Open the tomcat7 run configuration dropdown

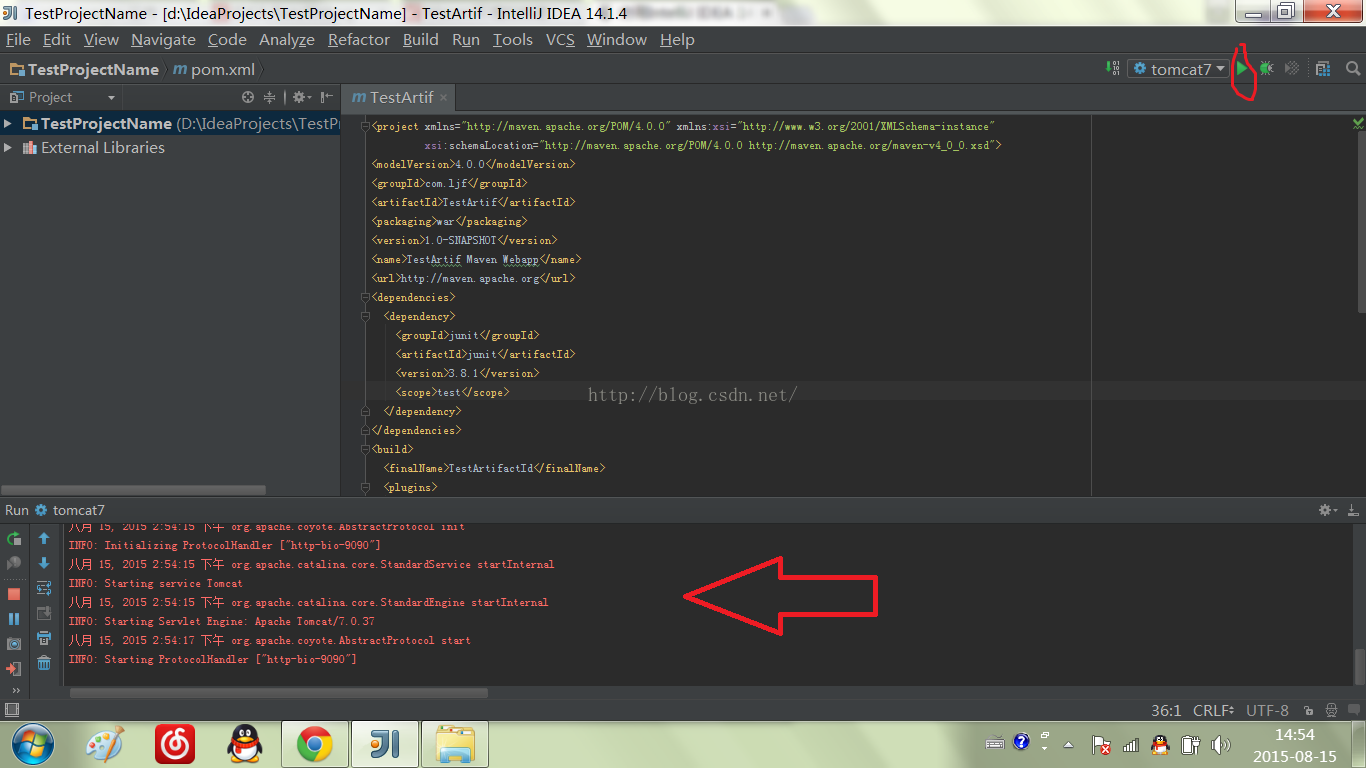pyautogui.click(x=1178, y=69)
